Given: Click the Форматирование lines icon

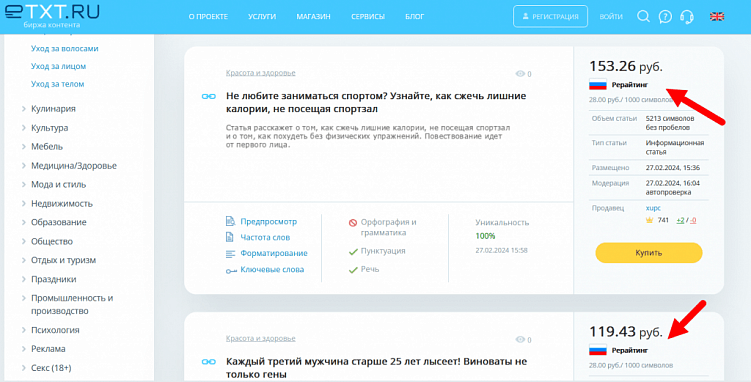Looking at the screenshot, I should (230, 253).
